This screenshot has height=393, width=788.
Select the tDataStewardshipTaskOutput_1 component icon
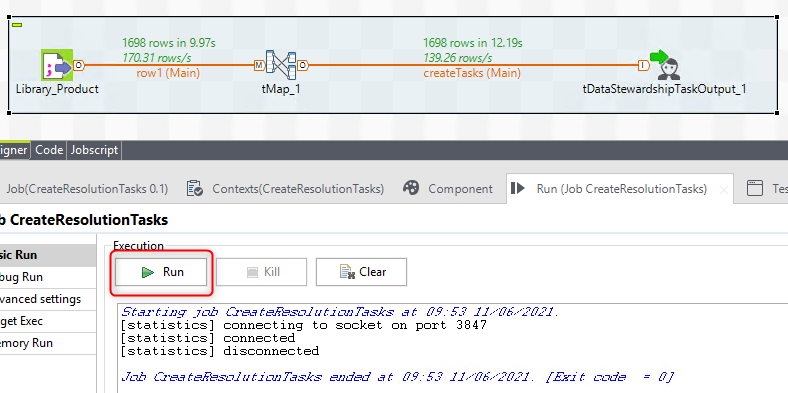[665, 65]
